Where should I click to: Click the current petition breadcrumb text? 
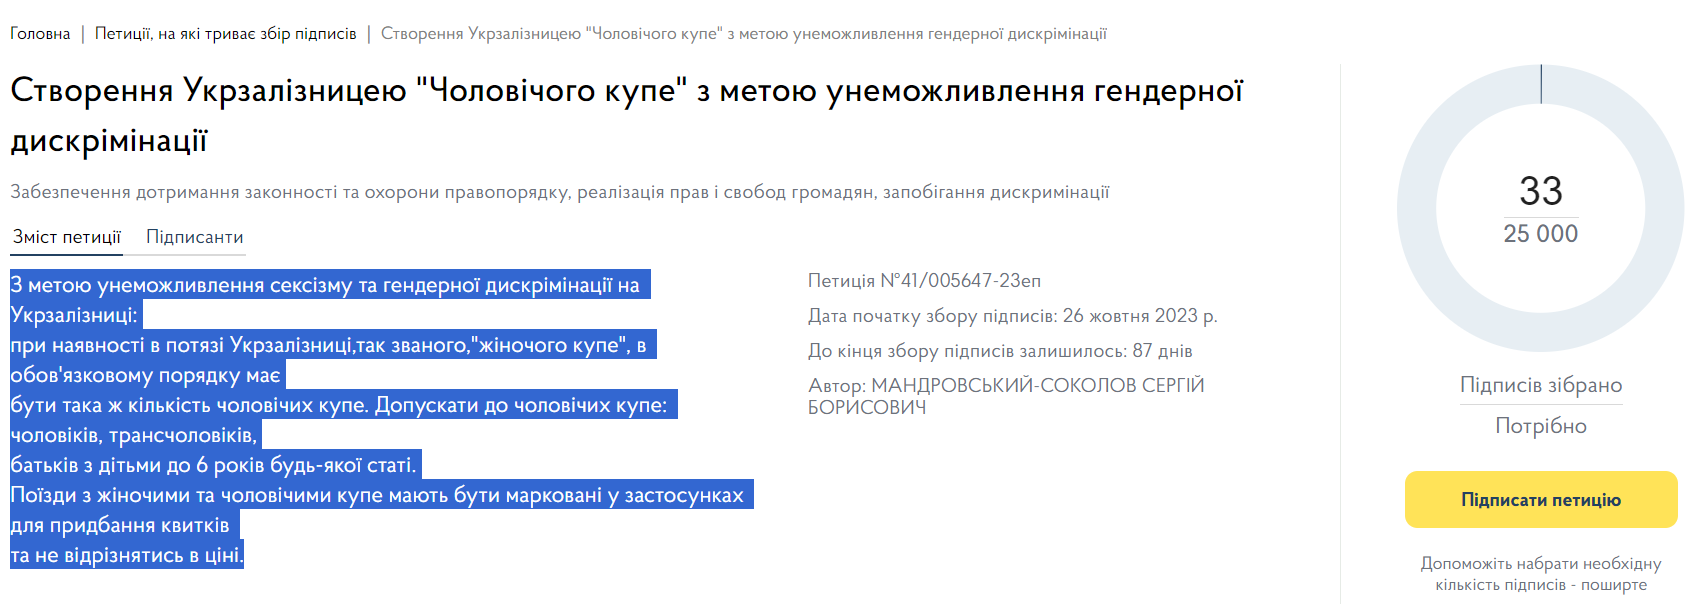743,34
